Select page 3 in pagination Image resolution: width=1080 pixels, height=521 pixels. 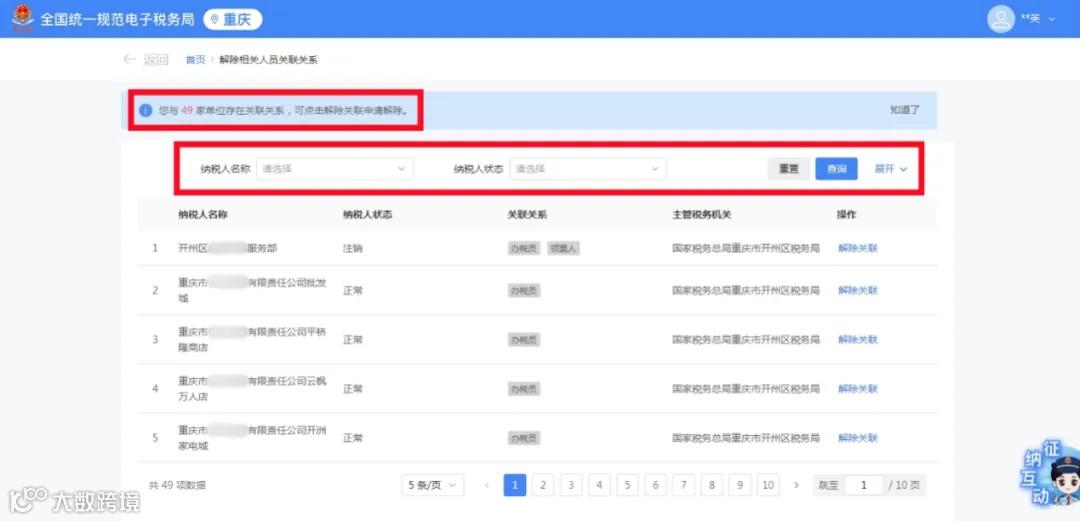coord(571,485)
